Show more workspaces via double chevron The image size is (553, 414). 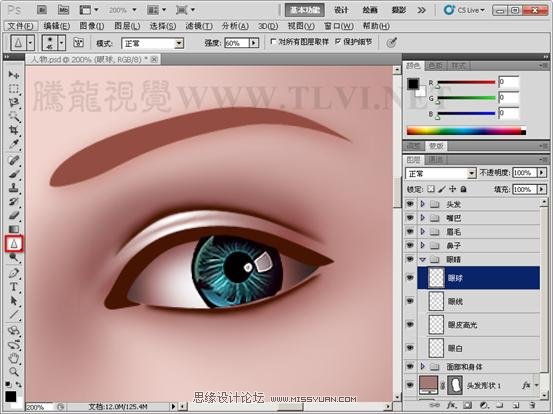click(x=421, y=10)
